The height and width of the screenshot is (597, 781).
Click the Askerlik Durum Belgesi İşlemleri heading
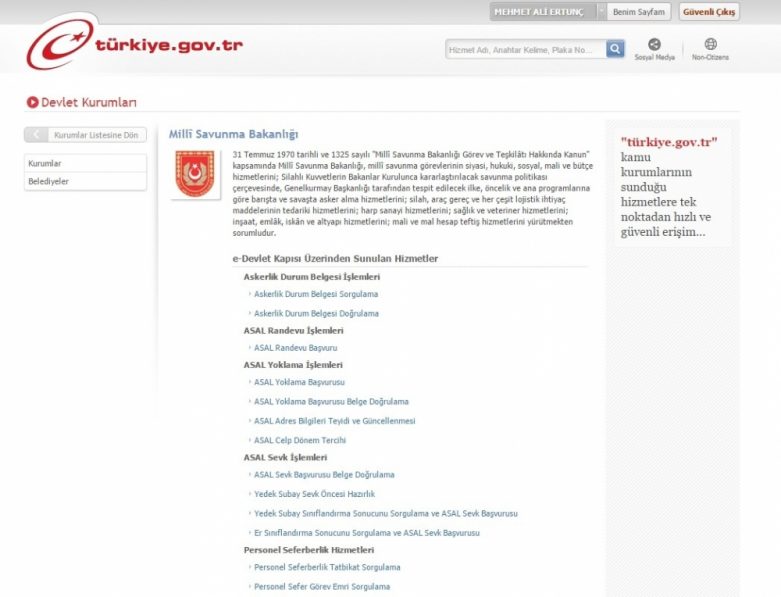click(312, 277)
